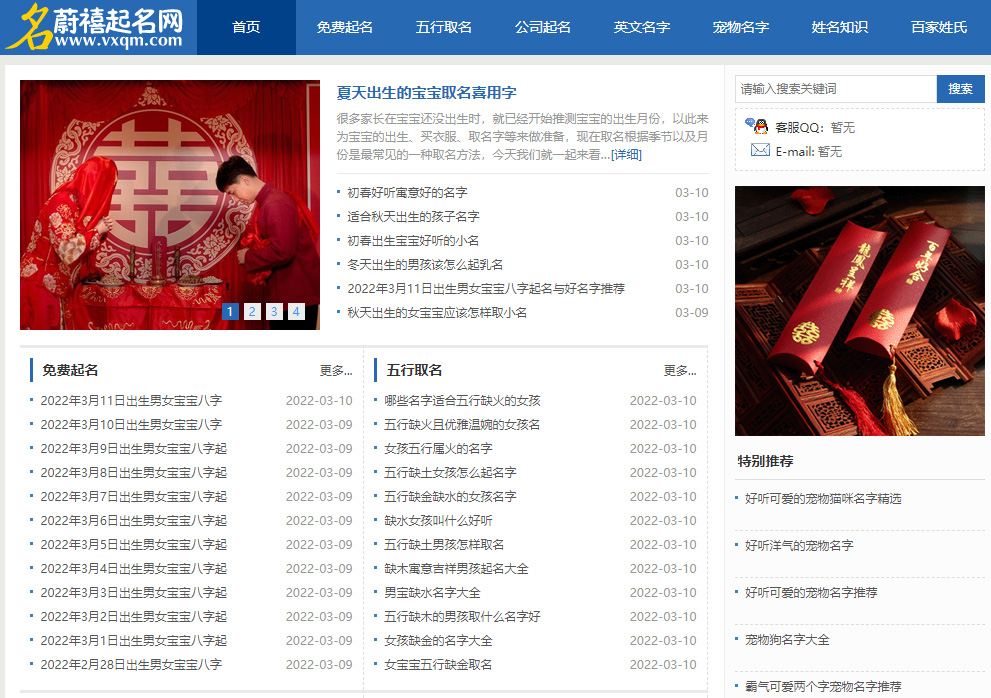Image resolution: width=991 pixels, height=698 pixels.
Task: Open article 初春出生宝宝好听的小名
Action: point(413,241)
